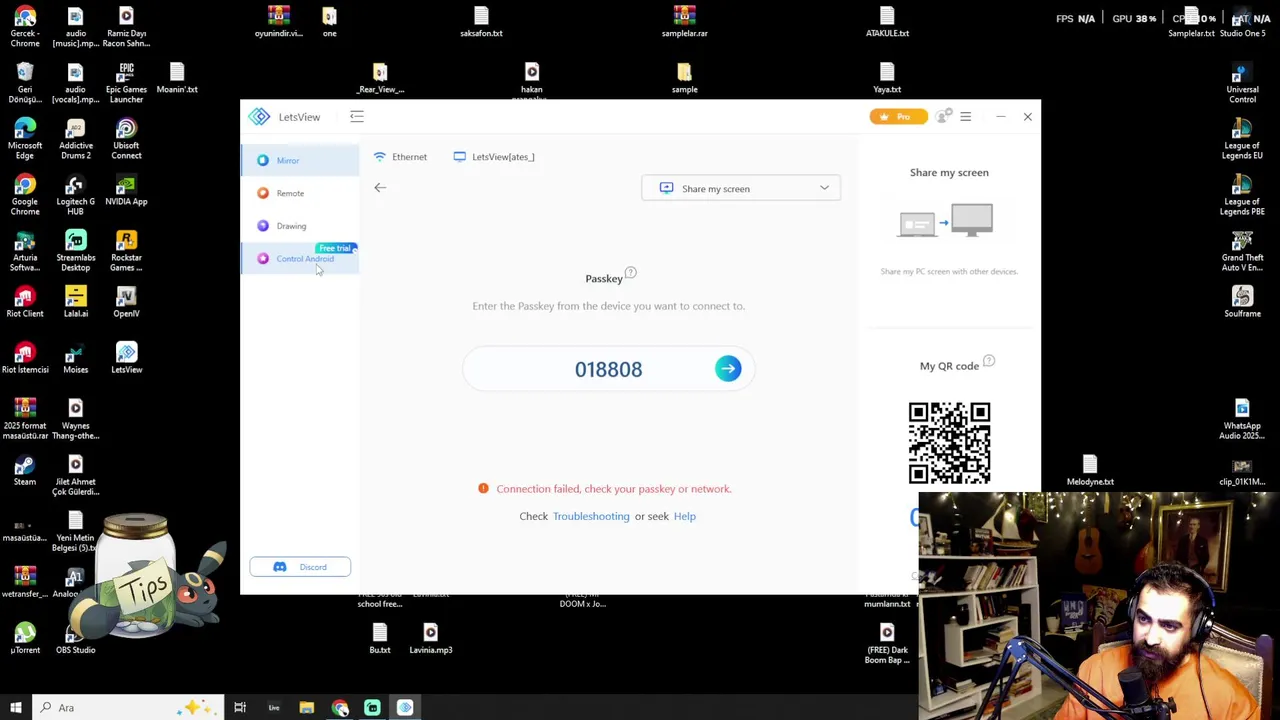The height and width of the screenshot is (720, 1280).
Task: Click the Ethernet network indicator
Action: pyautogui.click(x=400, y=157)
